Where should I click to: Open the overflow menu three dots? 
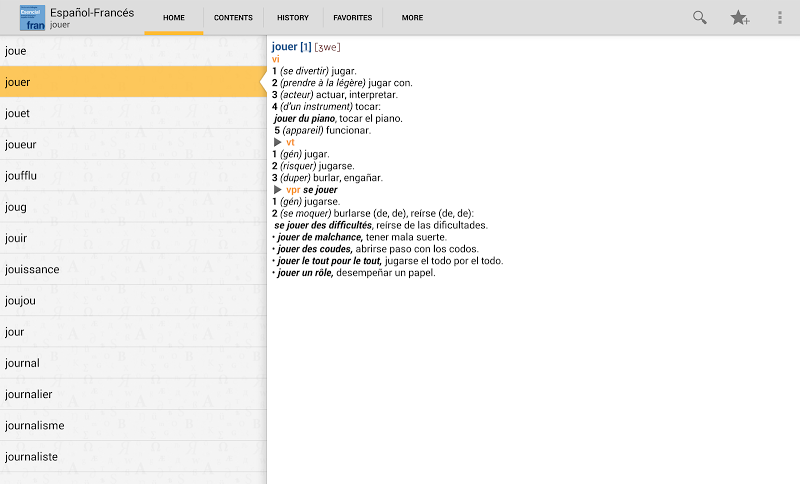coord(780,17)
